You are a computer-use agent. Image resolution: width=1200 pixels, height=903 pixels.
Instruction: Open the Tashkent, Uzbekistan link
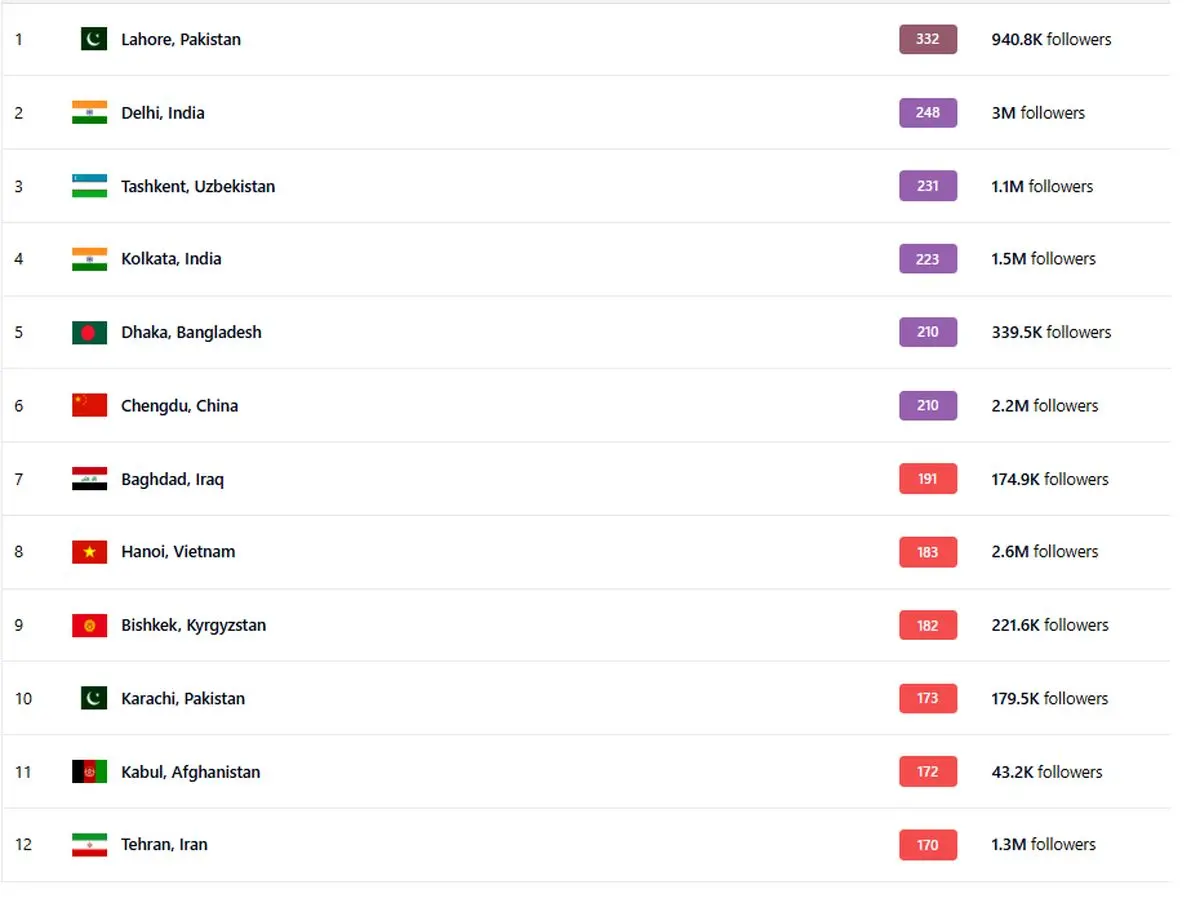point(198,186)
